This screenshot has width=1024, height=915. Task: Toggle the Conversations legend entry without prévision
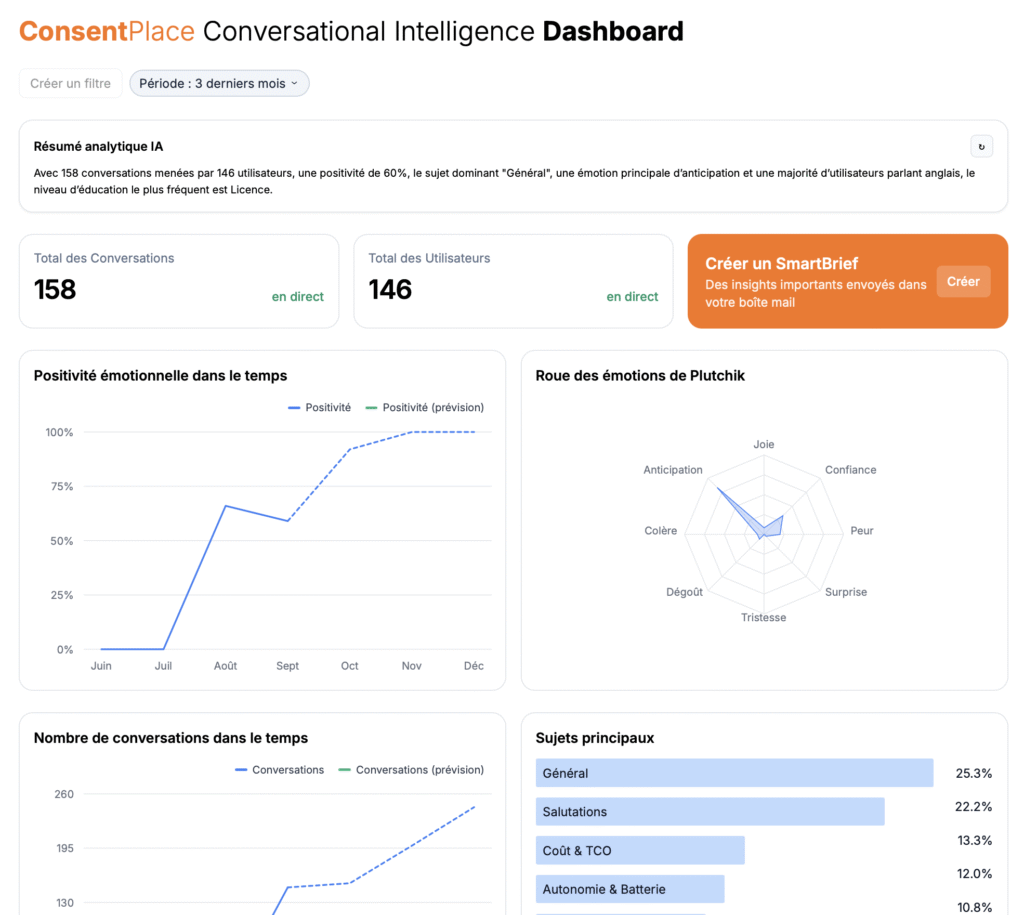click(x=280, y=770)
